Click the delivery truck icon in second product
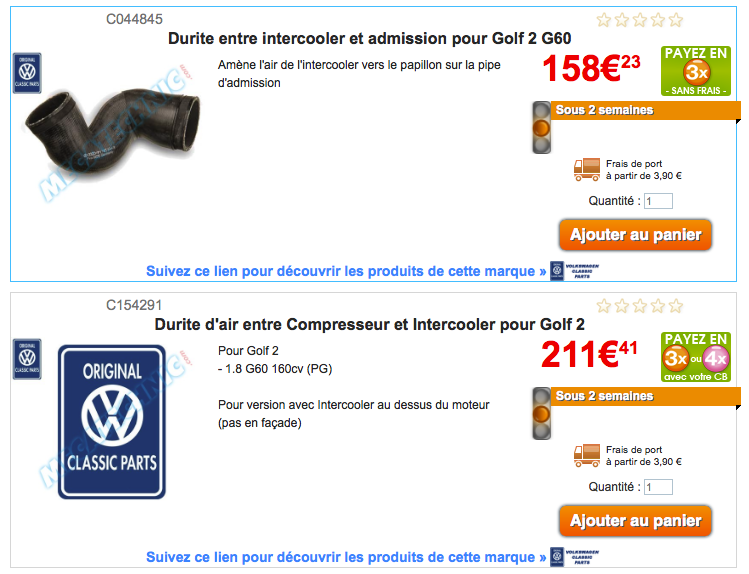 [x=587, y=456]
